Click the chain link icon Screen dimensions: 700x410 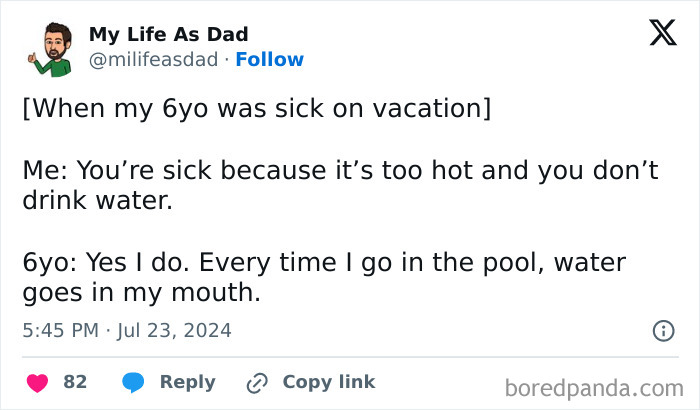tap(257, 382)
